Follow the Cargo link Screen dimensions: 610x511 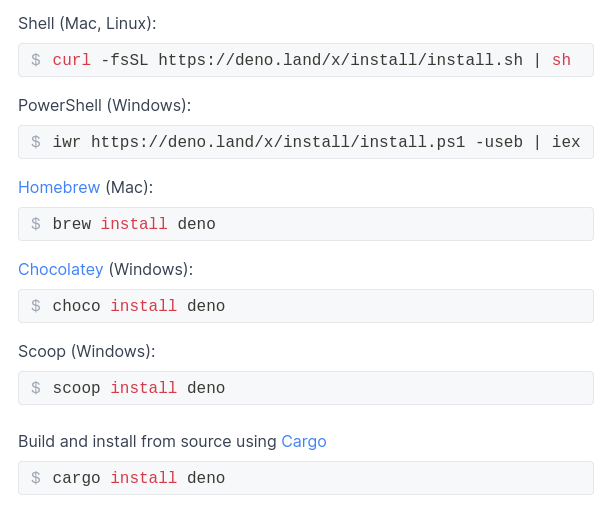click(304, 441)
